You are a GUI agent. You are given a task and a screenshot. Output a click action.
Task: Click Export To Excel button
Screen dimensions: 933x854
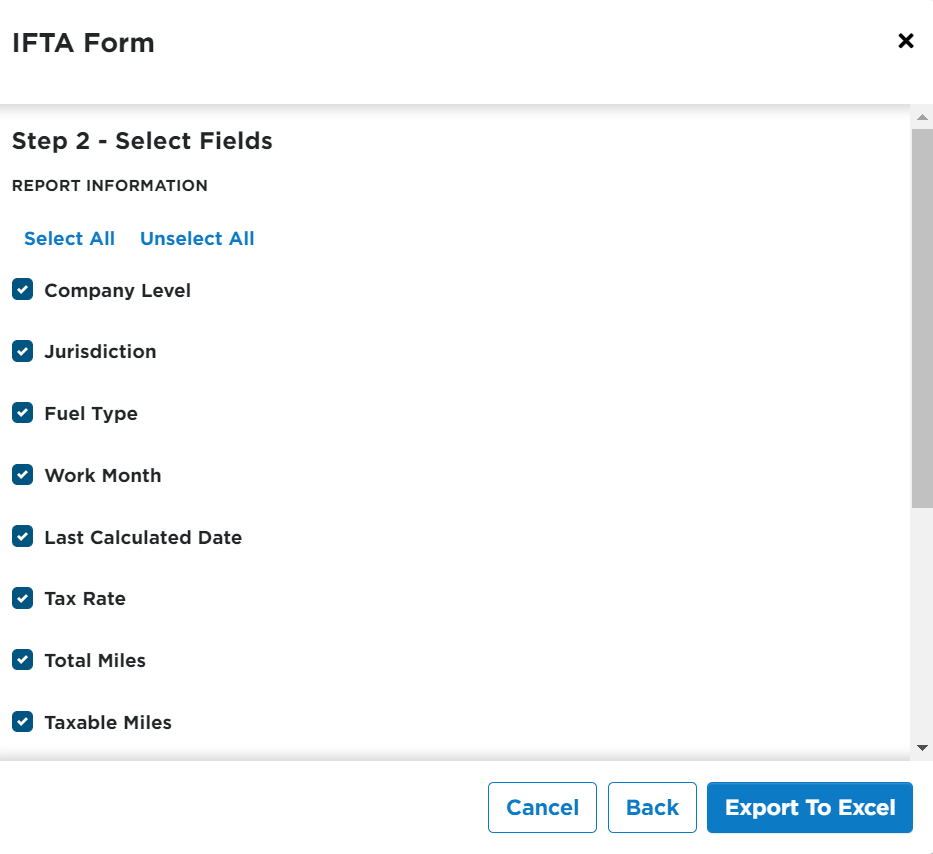(x=809, y=808)
